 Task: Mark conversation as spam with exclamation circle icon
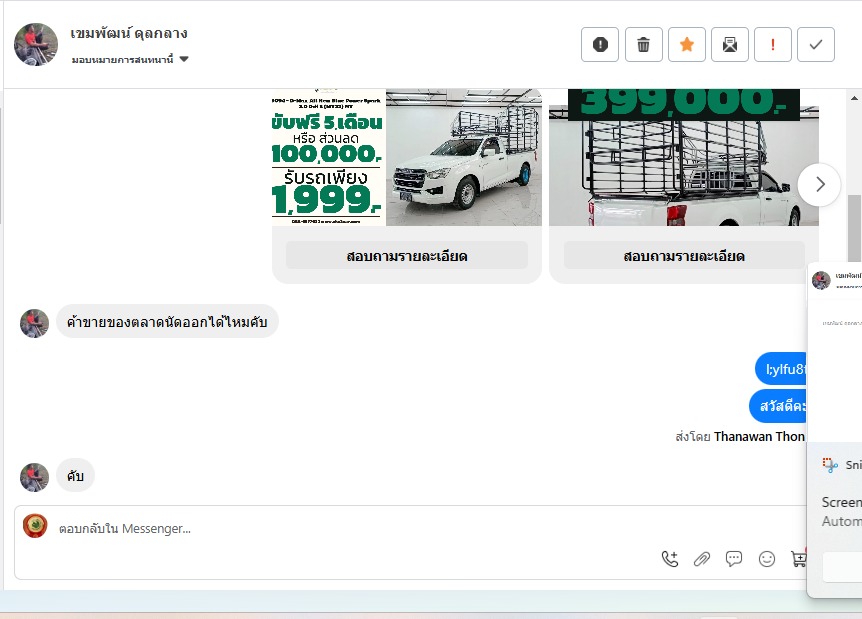tap(600, 45)
